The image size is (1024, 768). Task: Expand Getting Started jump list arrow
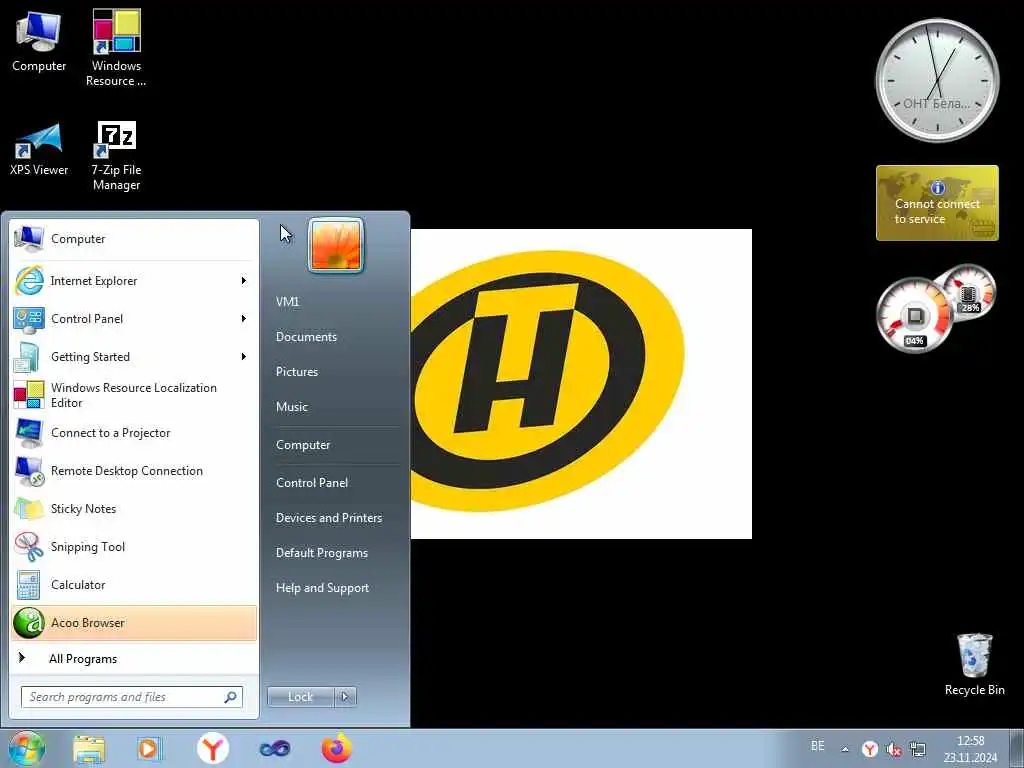pyautogui.click(x=244, y=357)
